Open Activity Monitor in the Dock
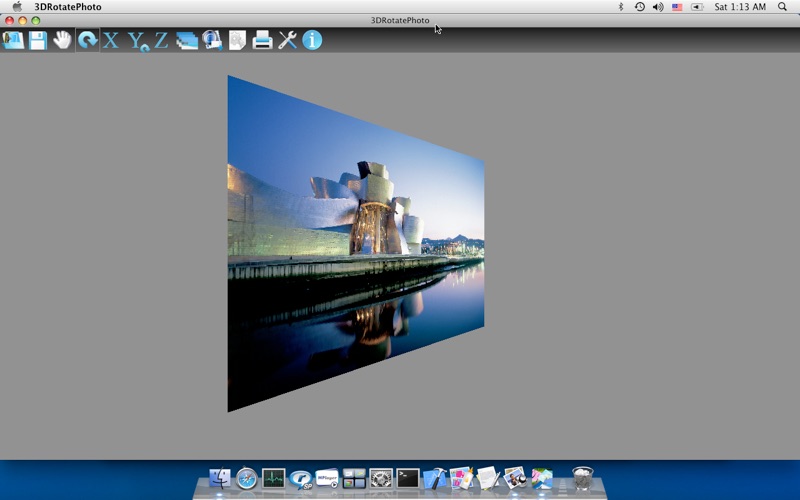This screenshot has height=500, width=800. tap(274, 479)
